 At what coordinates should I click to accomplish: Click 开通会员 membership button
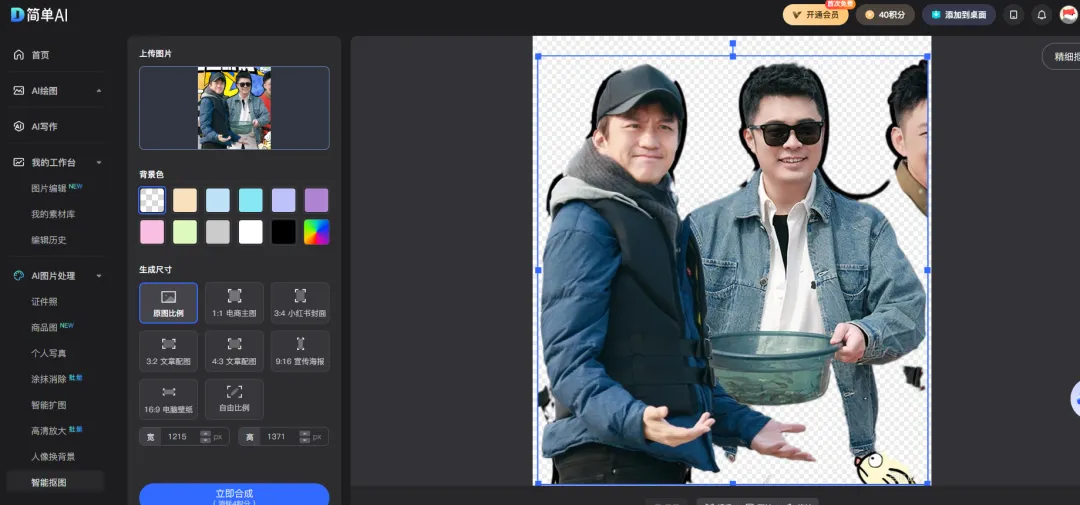coord(816,14)
